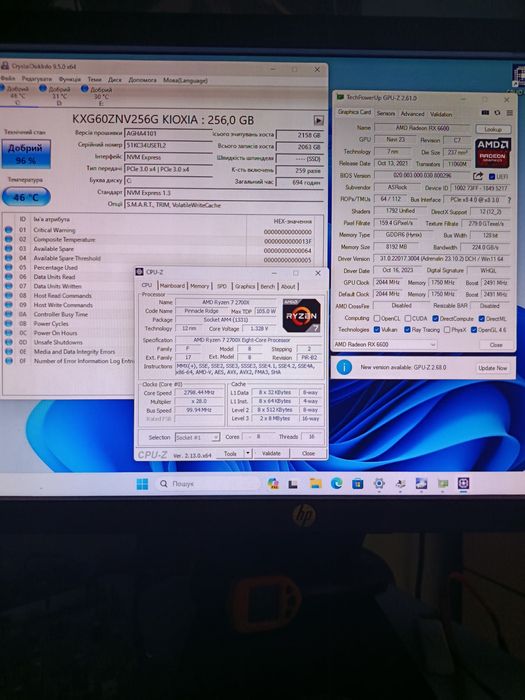
Task: Switch to the Validation tab in GPU-Z
Action: (441, 114)
